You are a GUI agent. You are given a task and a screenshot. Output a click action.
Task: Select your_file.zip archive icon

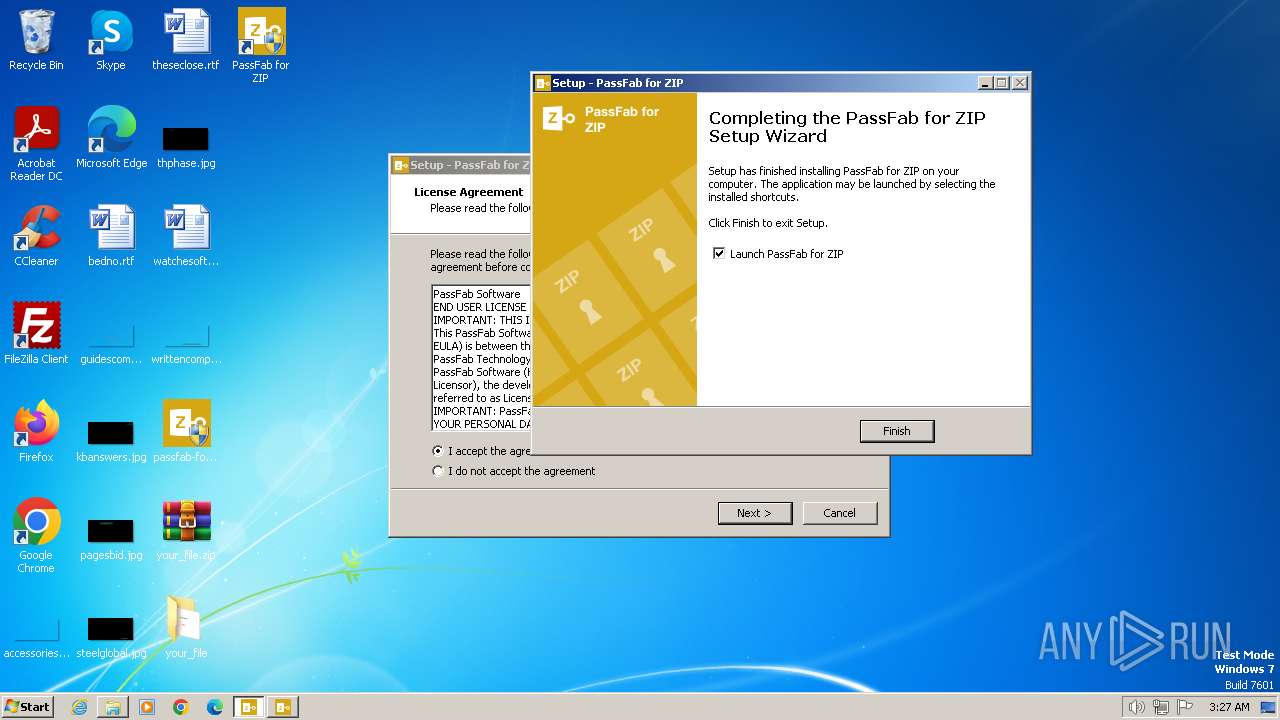point(186,529)
